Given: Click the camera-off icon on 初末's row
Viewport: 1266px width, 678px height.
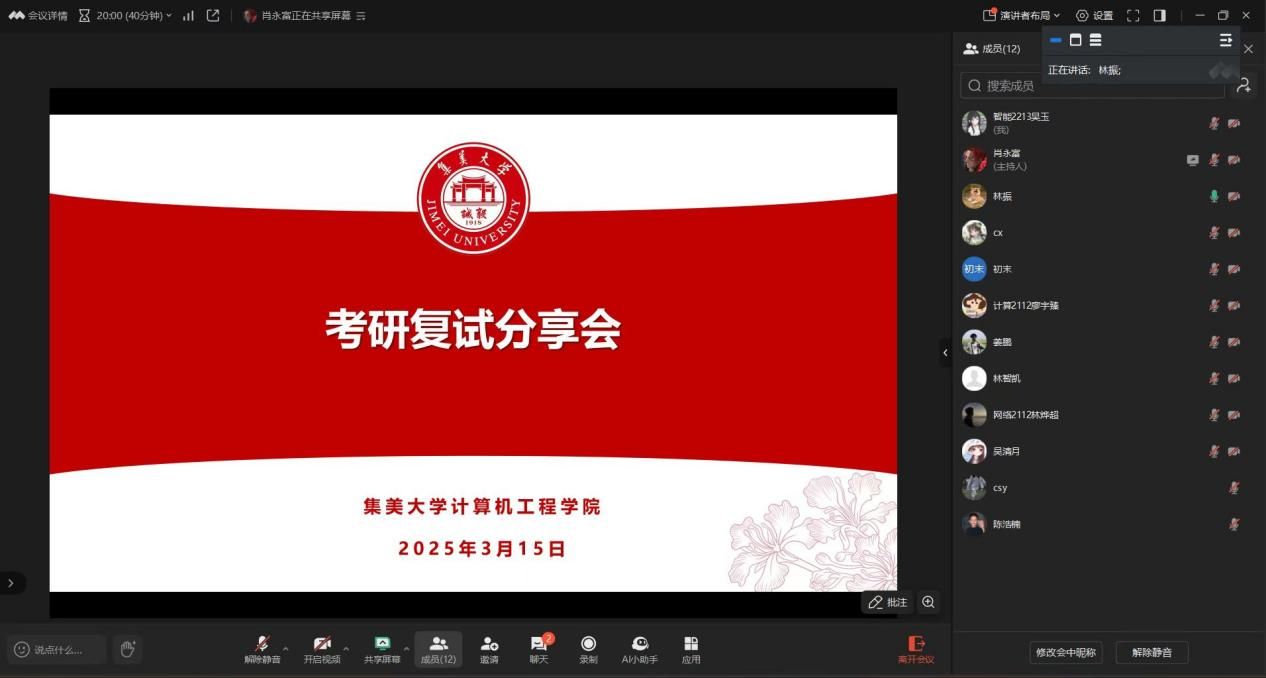Looking at the screenshot, I should 1234,269.
